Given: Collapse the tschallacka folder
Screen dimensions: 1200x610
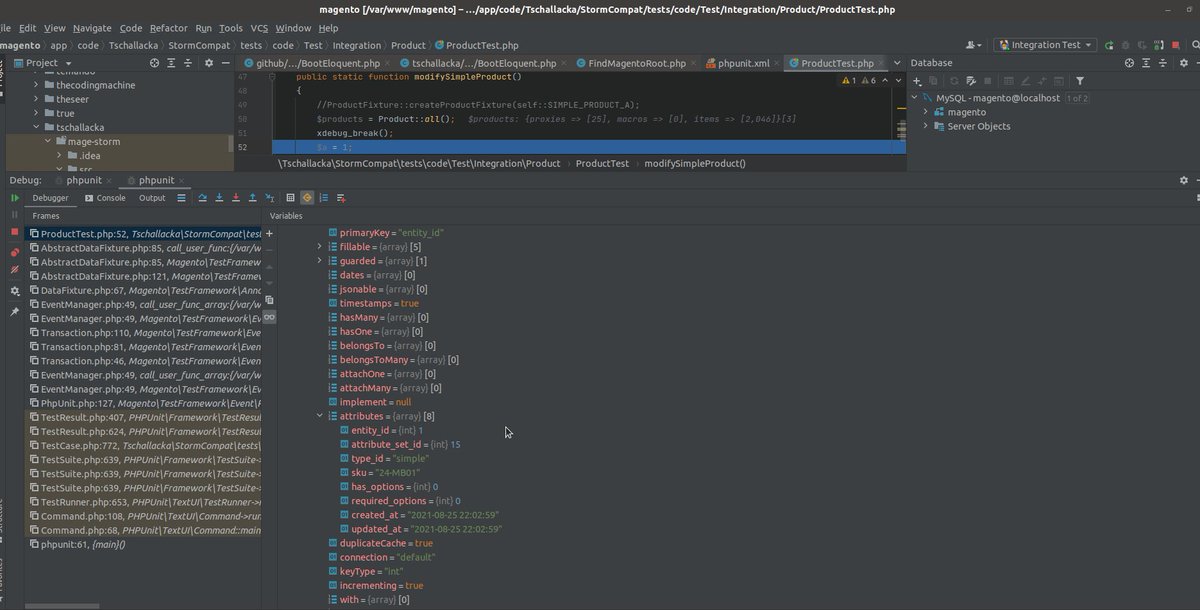Looking at the screenshot, I should pos(36,127).
